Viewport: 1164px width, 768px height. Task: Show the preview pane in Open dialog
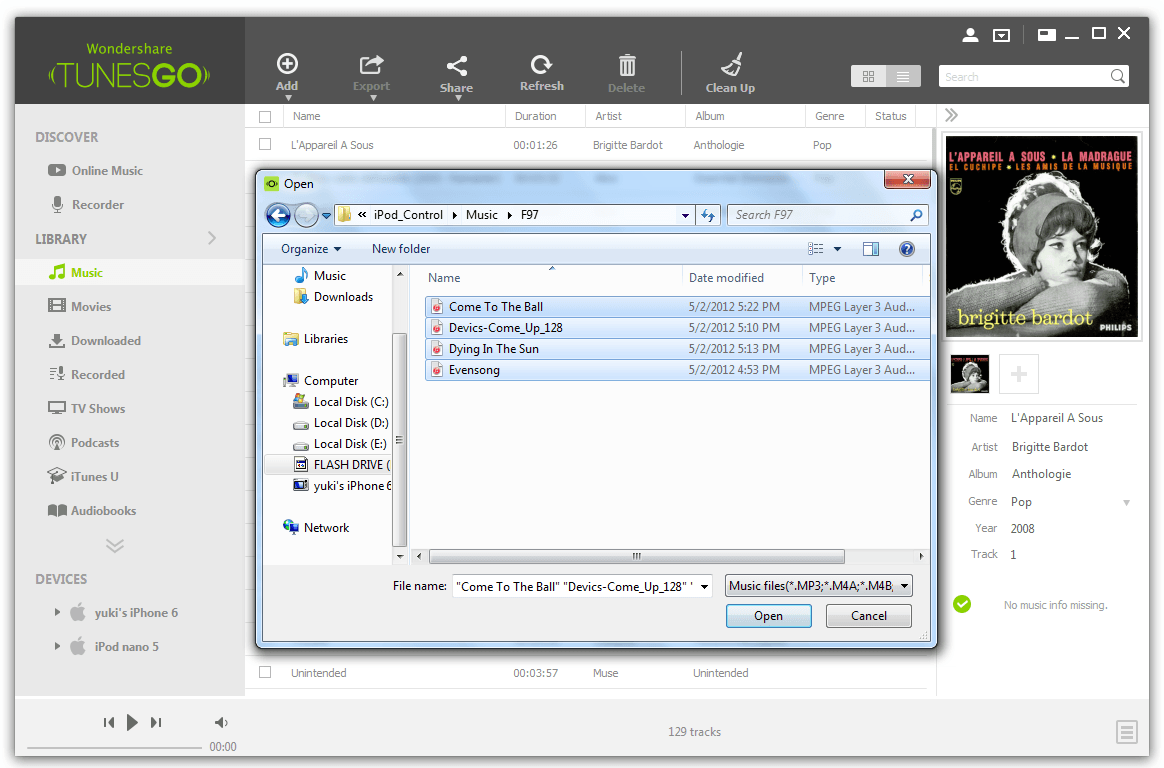pyautogui.click(x=871, y=249)
